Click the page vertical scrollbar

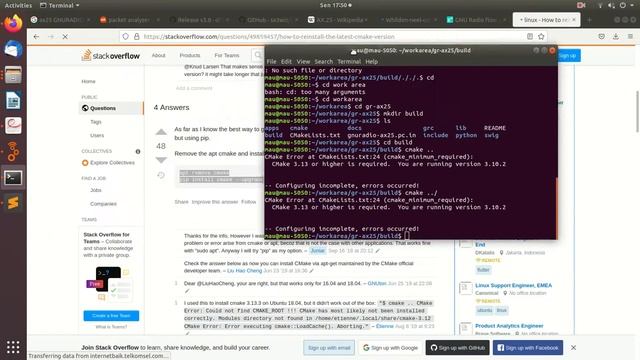tap(637, 111)
